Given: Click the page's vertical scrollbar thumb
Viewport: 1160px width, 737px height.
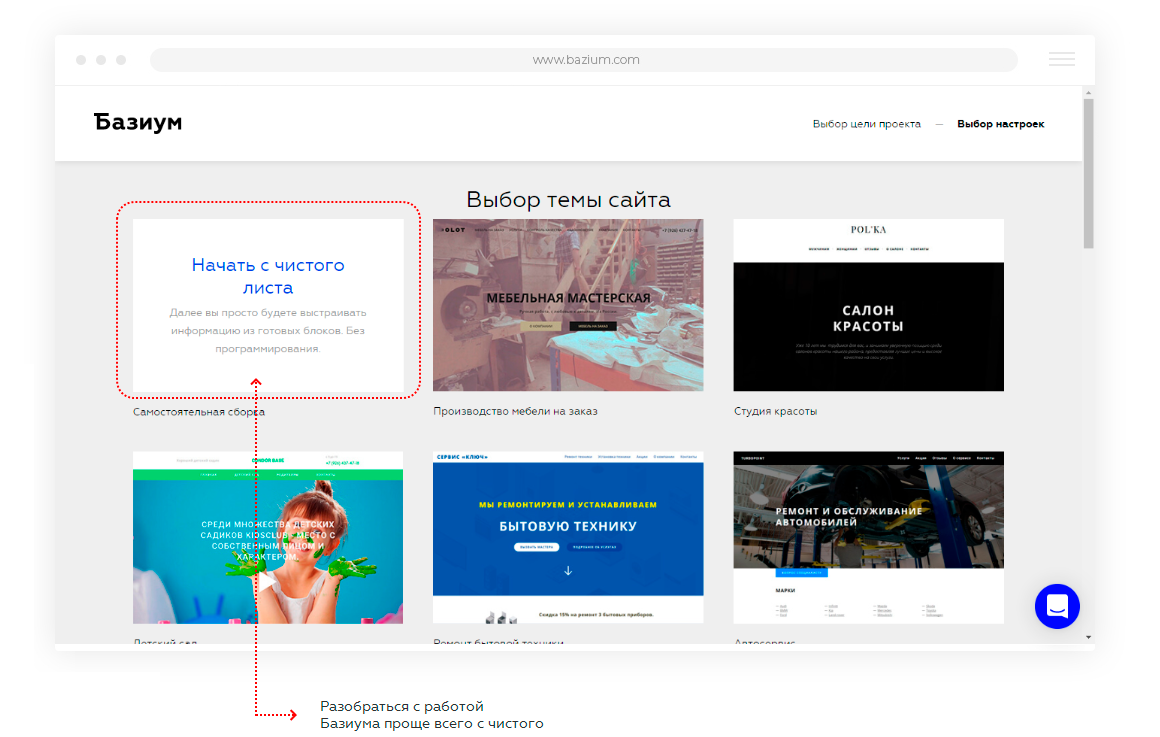Looking at the screenshot, I should tap(1088, 173).
